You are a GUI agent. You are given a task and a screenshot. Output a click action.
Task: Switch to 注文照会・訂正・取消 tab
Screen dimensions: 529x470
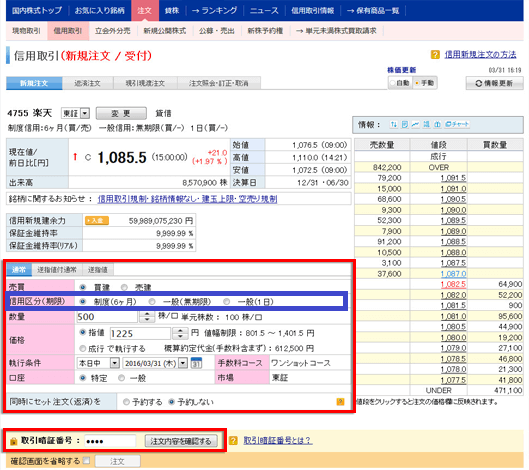click(x=219, y=83)
